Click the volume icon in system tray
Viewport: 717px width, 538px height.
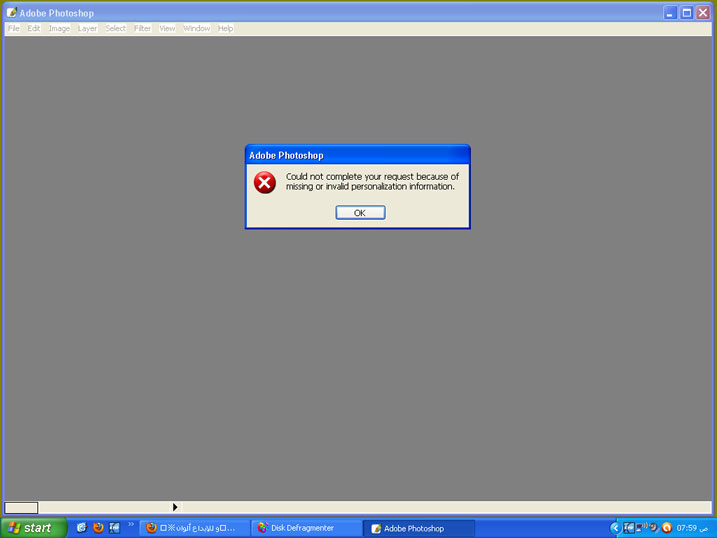[x=652, y=527]
